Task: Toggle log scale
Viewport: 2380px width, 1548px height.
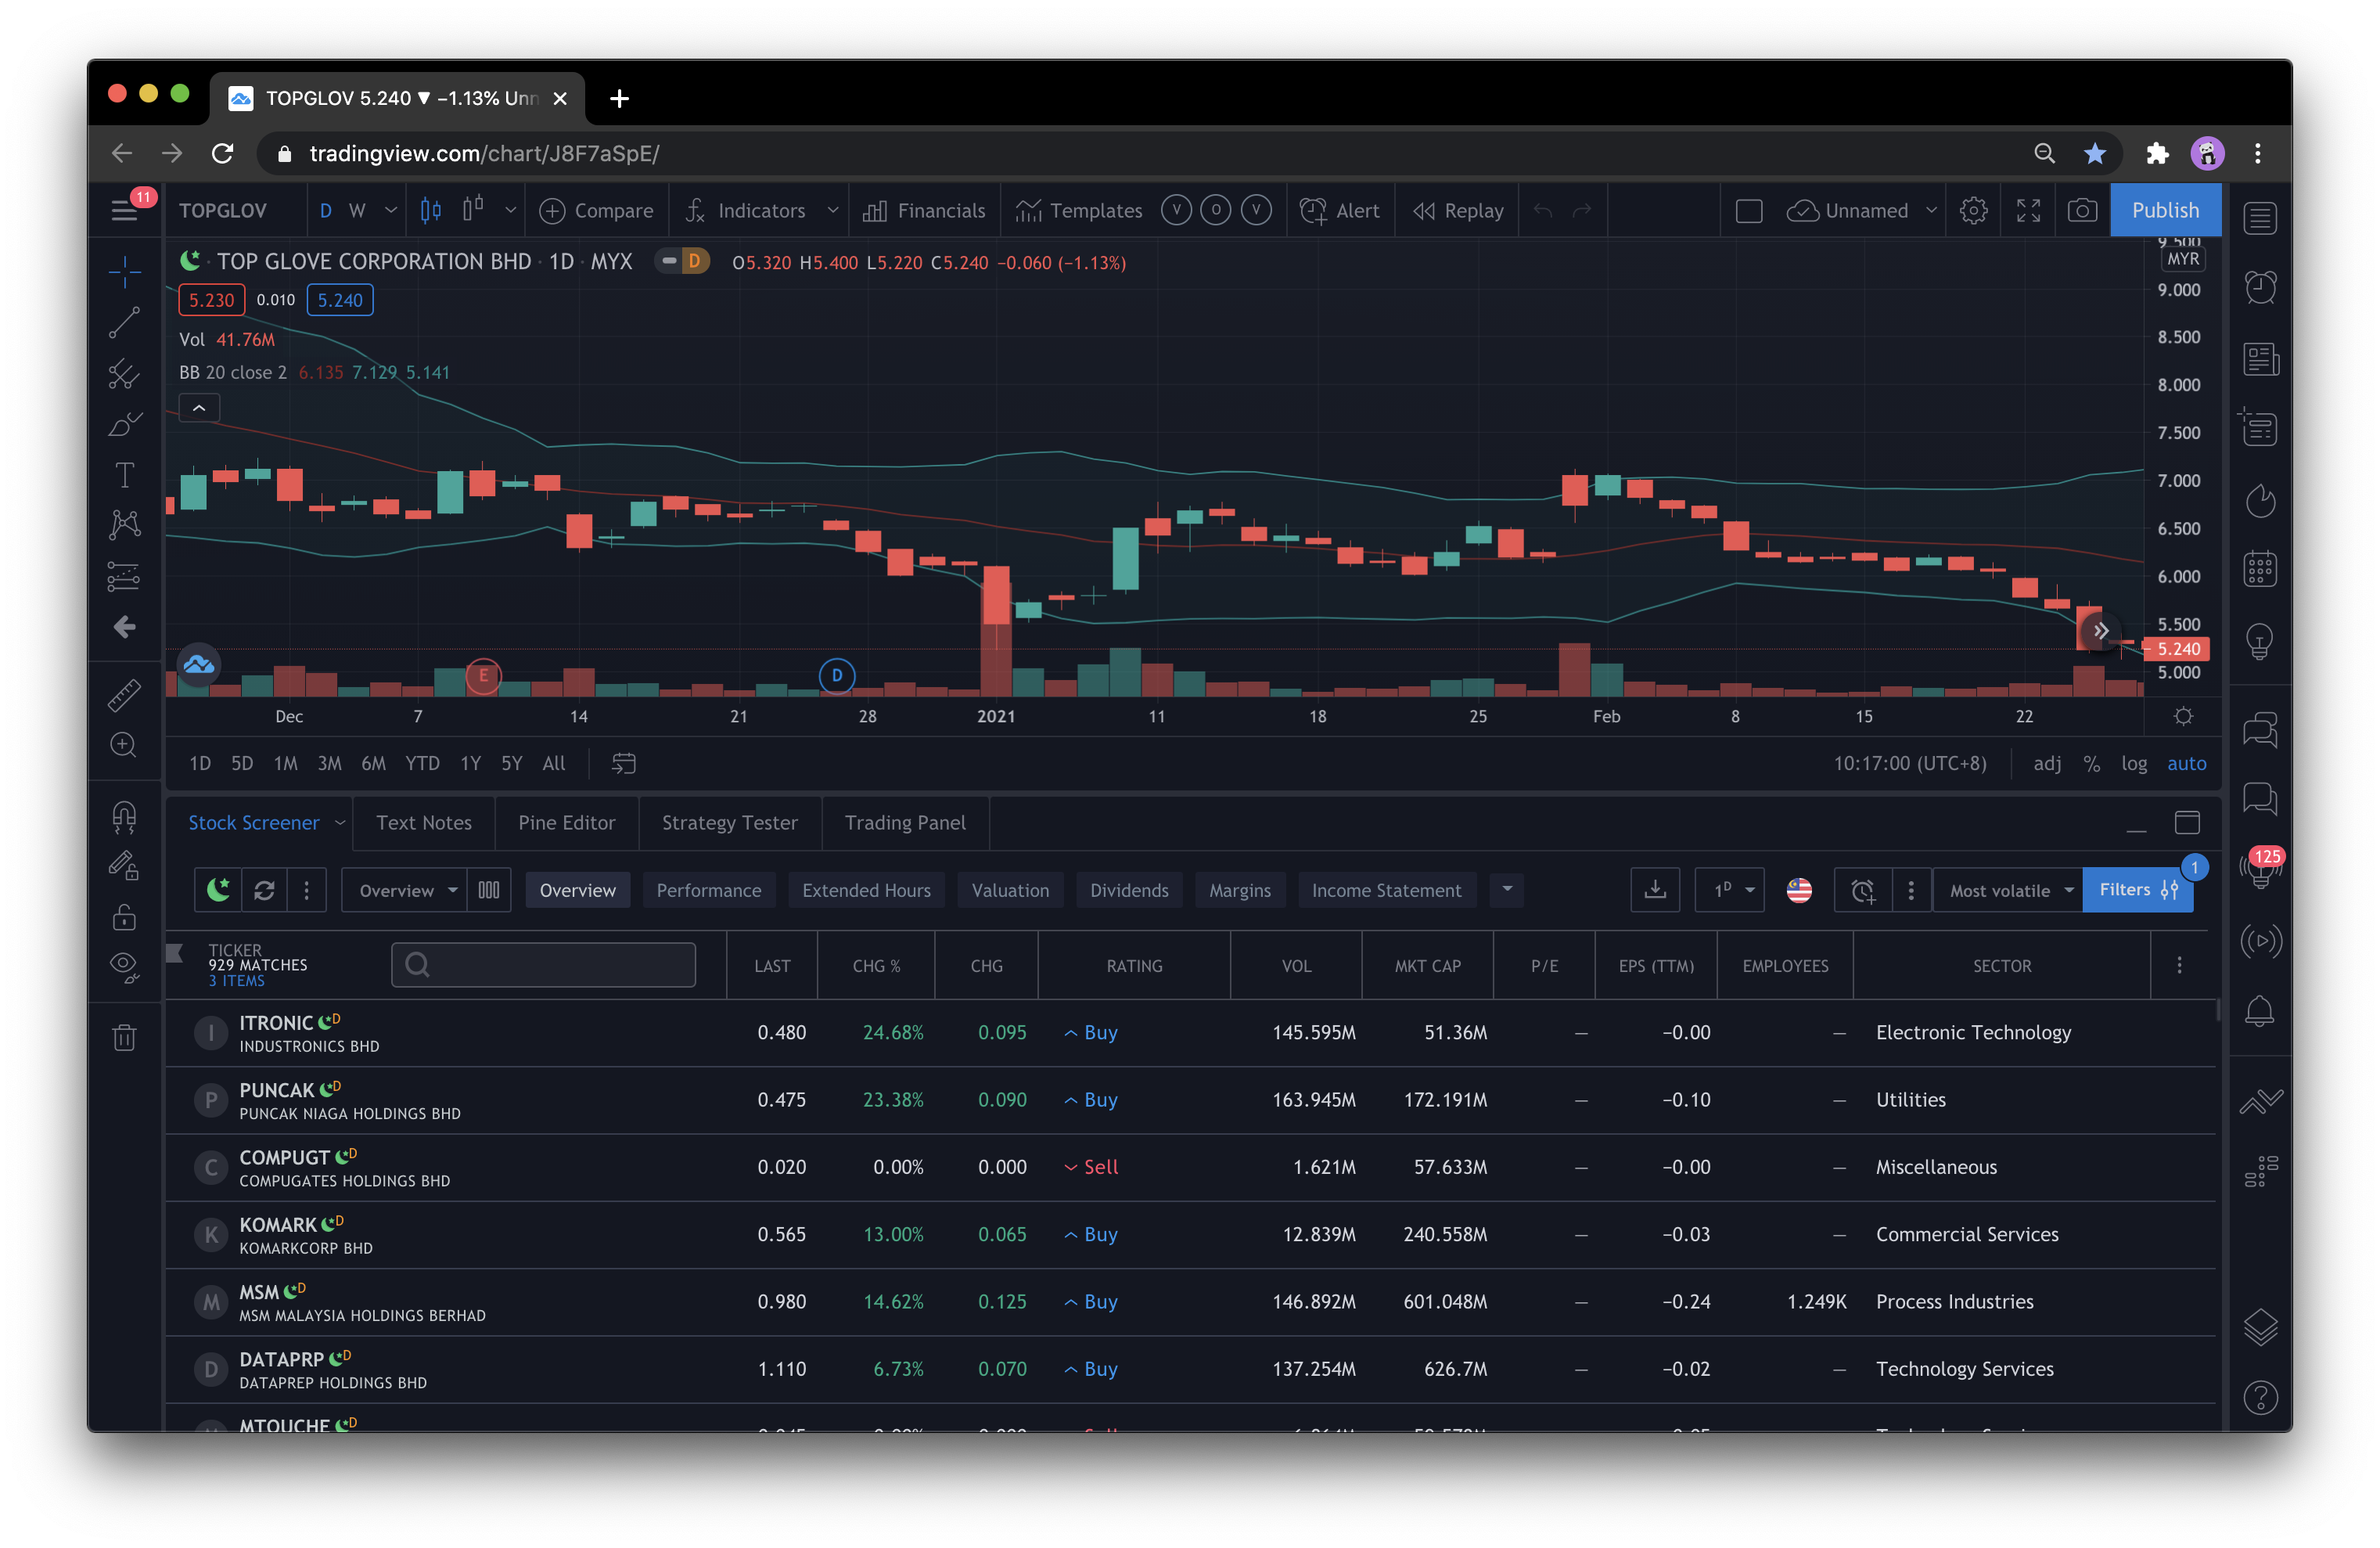Action: [2134, 764]
